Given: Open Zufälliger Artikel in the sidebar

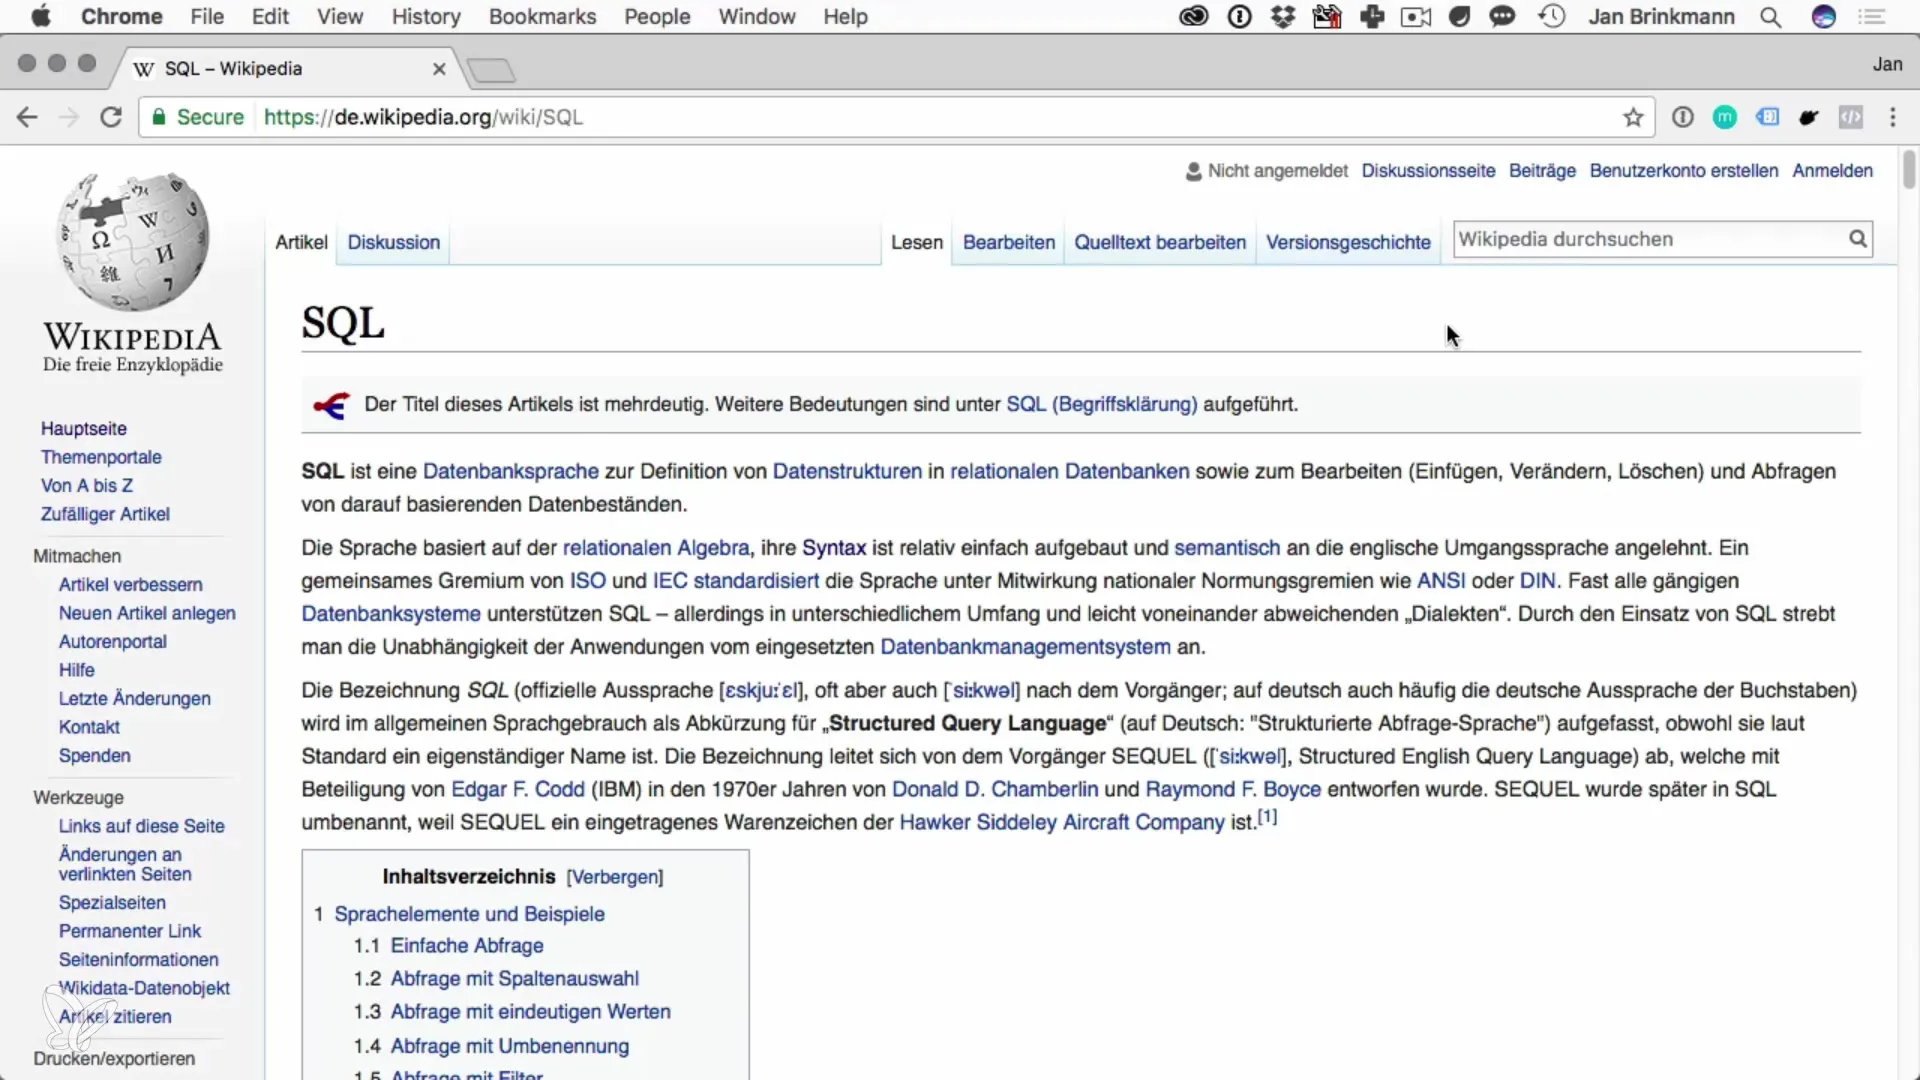Looking at the screenshot, I should point(105,514).
